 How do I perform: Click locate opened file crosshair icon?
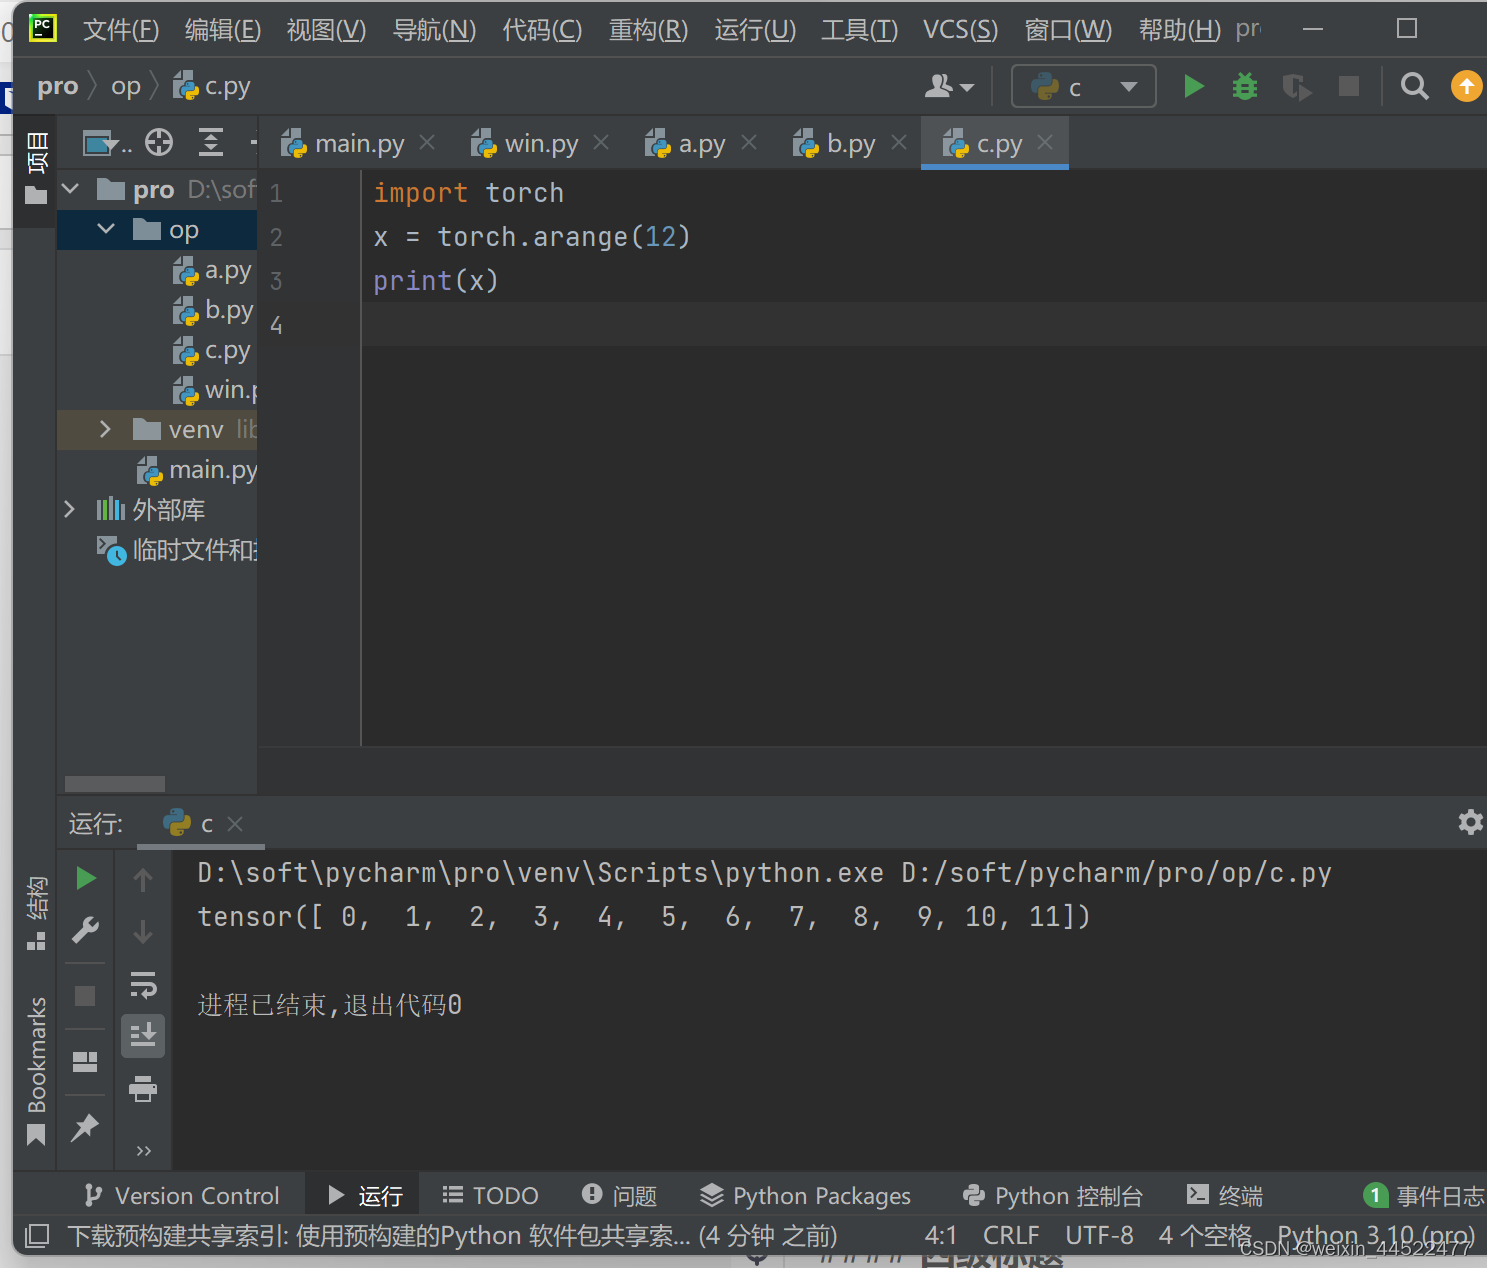coord(159,143)
